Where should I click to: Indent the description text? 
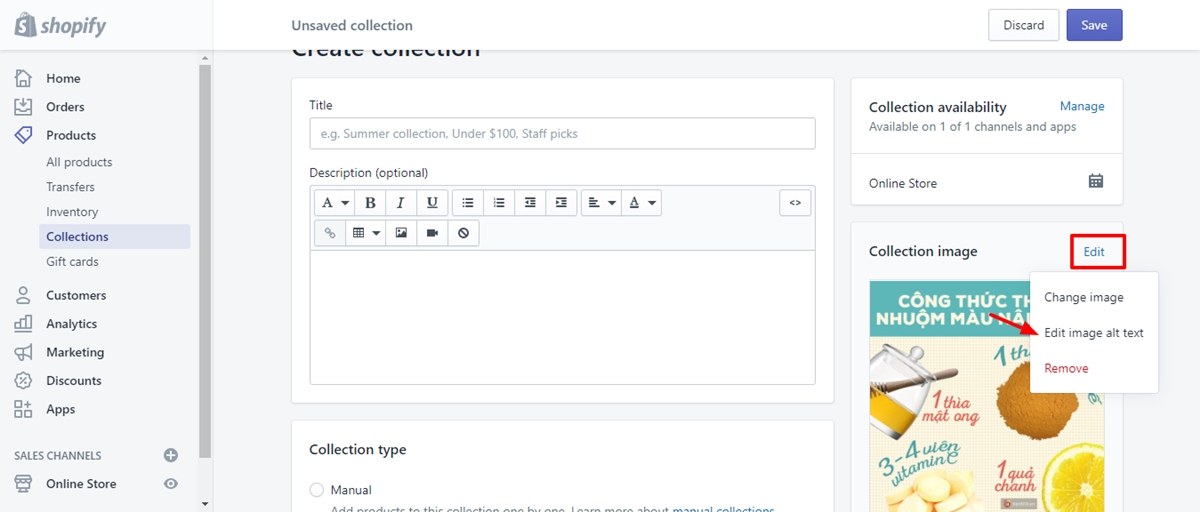pos(562,203)
